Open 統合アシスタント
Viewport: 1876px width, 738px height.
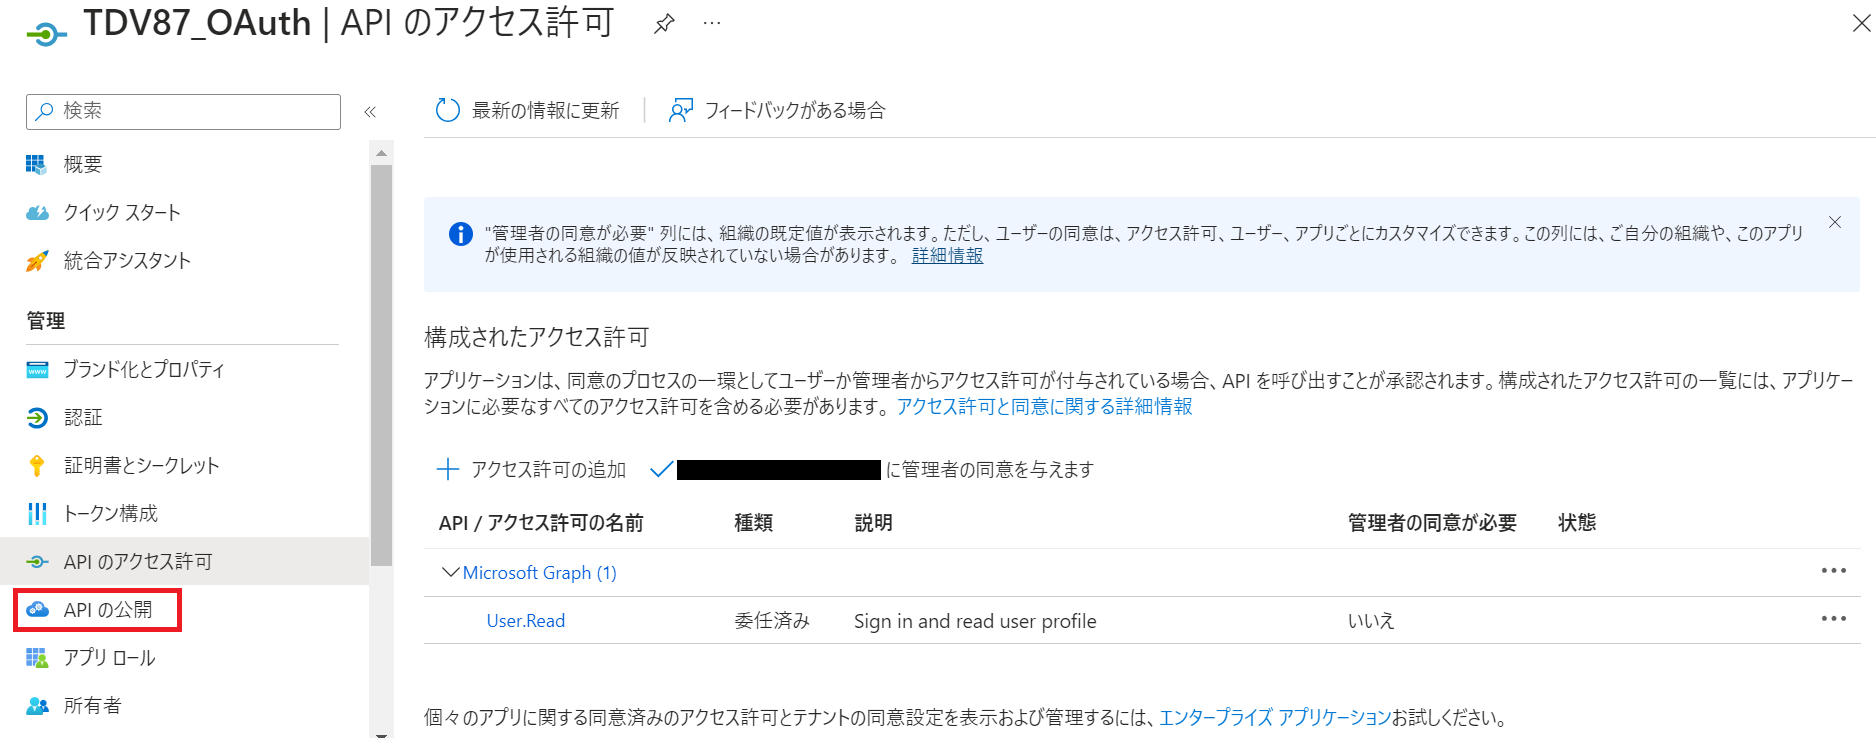pyautogui.click(x=127, y=261)
